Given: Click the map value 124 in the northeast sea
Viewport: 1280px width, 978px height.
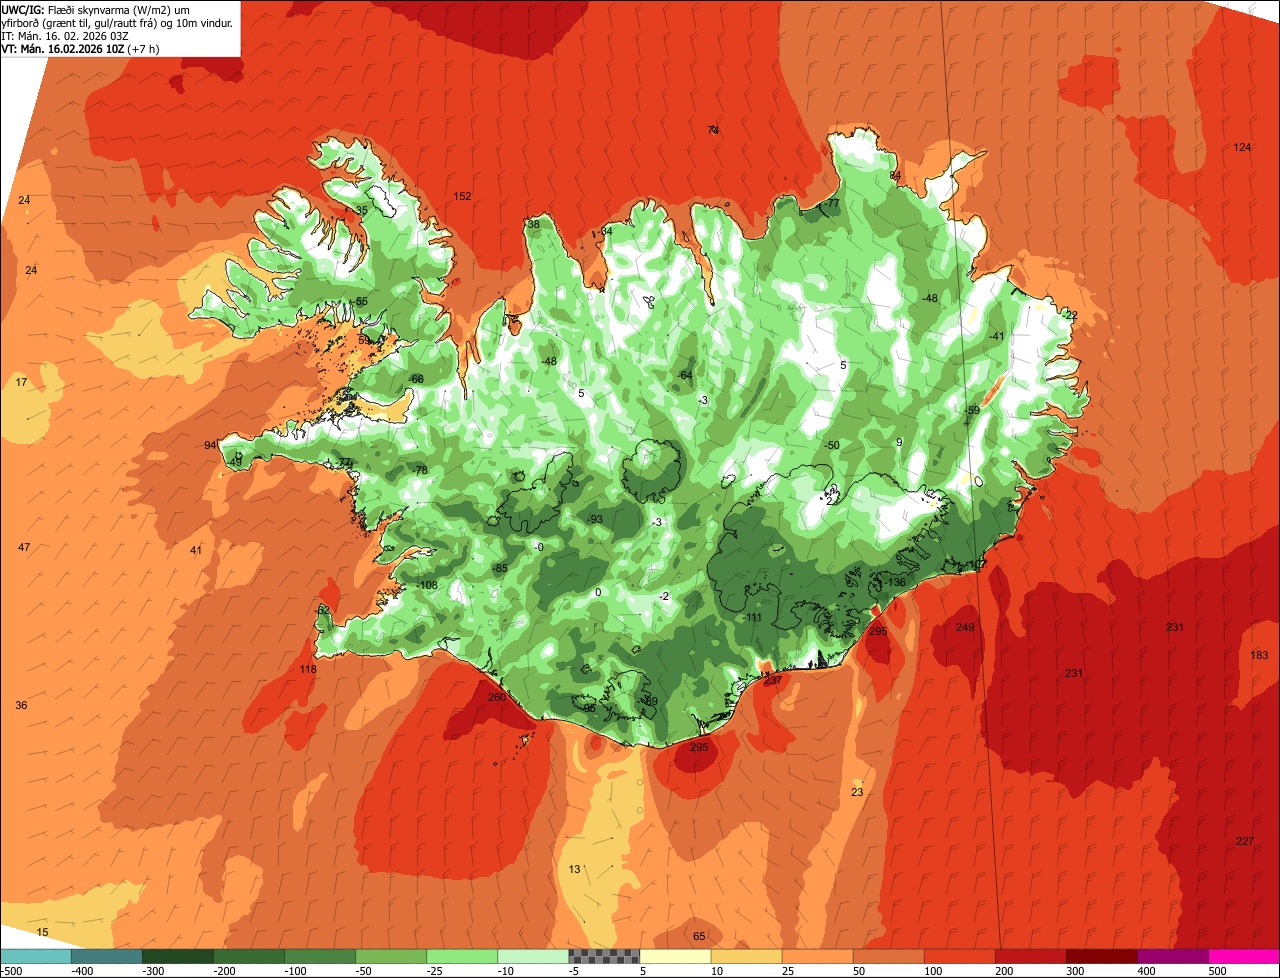Looking at the screenshot, I should click(1242, 148).
